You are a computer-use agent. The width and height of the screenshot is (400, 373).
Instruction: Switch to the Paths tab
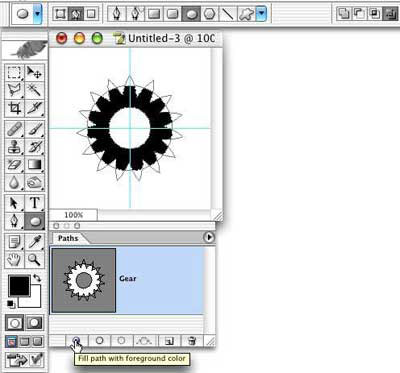68,238
